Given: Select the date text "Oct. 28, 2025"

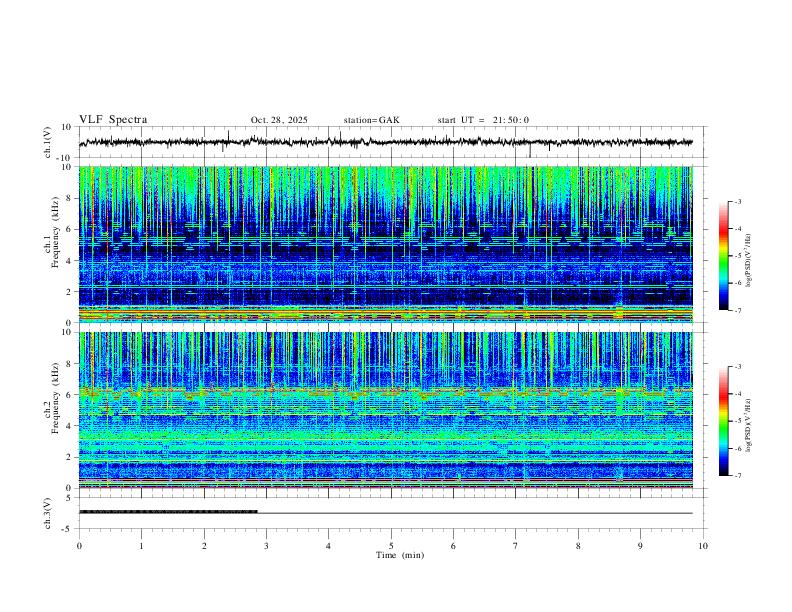Looking at the screenshot, I should pyautogui.click(x=279, y=120).
